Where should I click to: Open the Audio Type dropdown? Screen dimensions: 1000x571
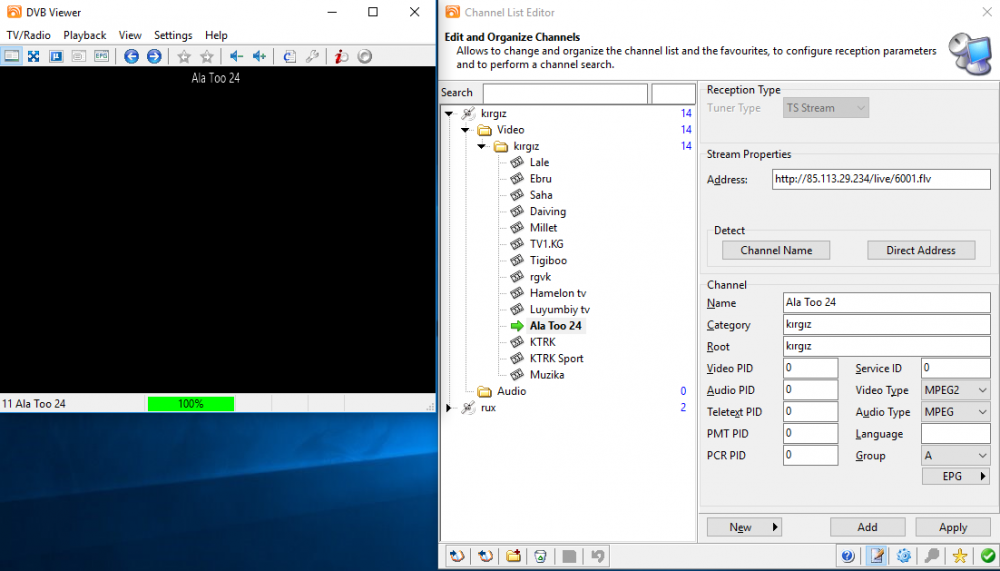[955, 412]
